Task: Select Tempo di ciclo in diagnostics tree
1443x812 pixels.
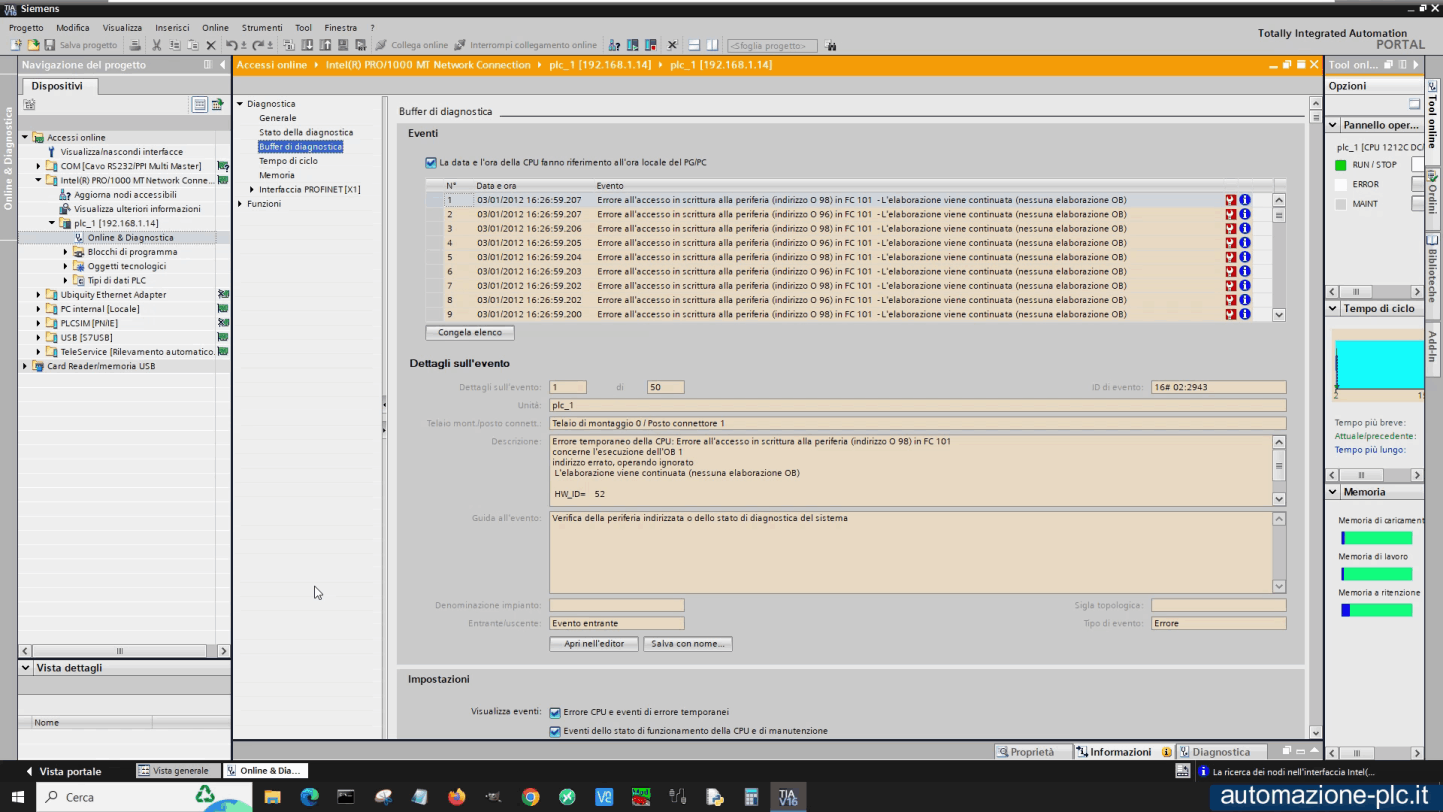Action: click(x=288, y=161)
